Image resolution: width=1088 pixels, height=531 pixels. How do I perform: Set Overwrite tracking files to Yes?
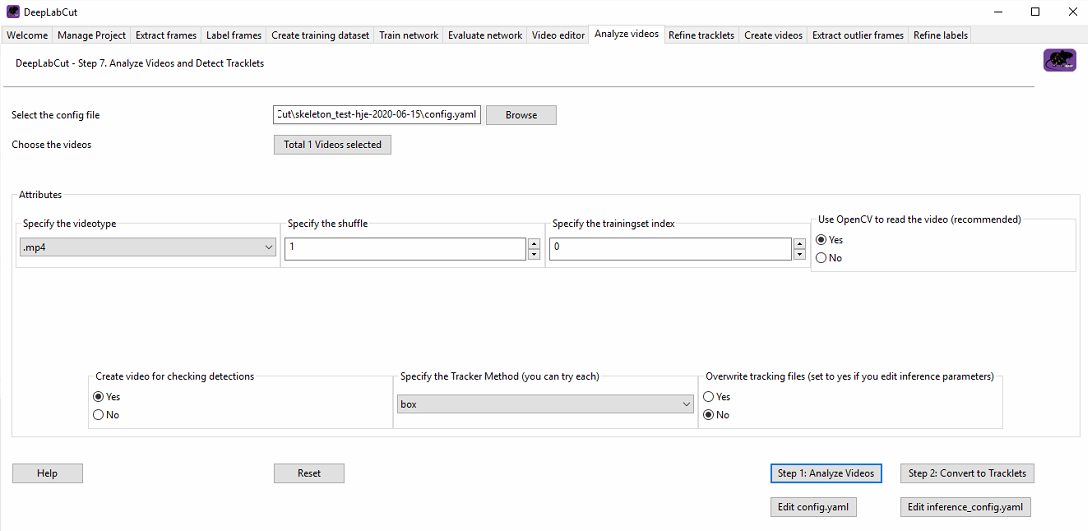(x=708, y=397)
